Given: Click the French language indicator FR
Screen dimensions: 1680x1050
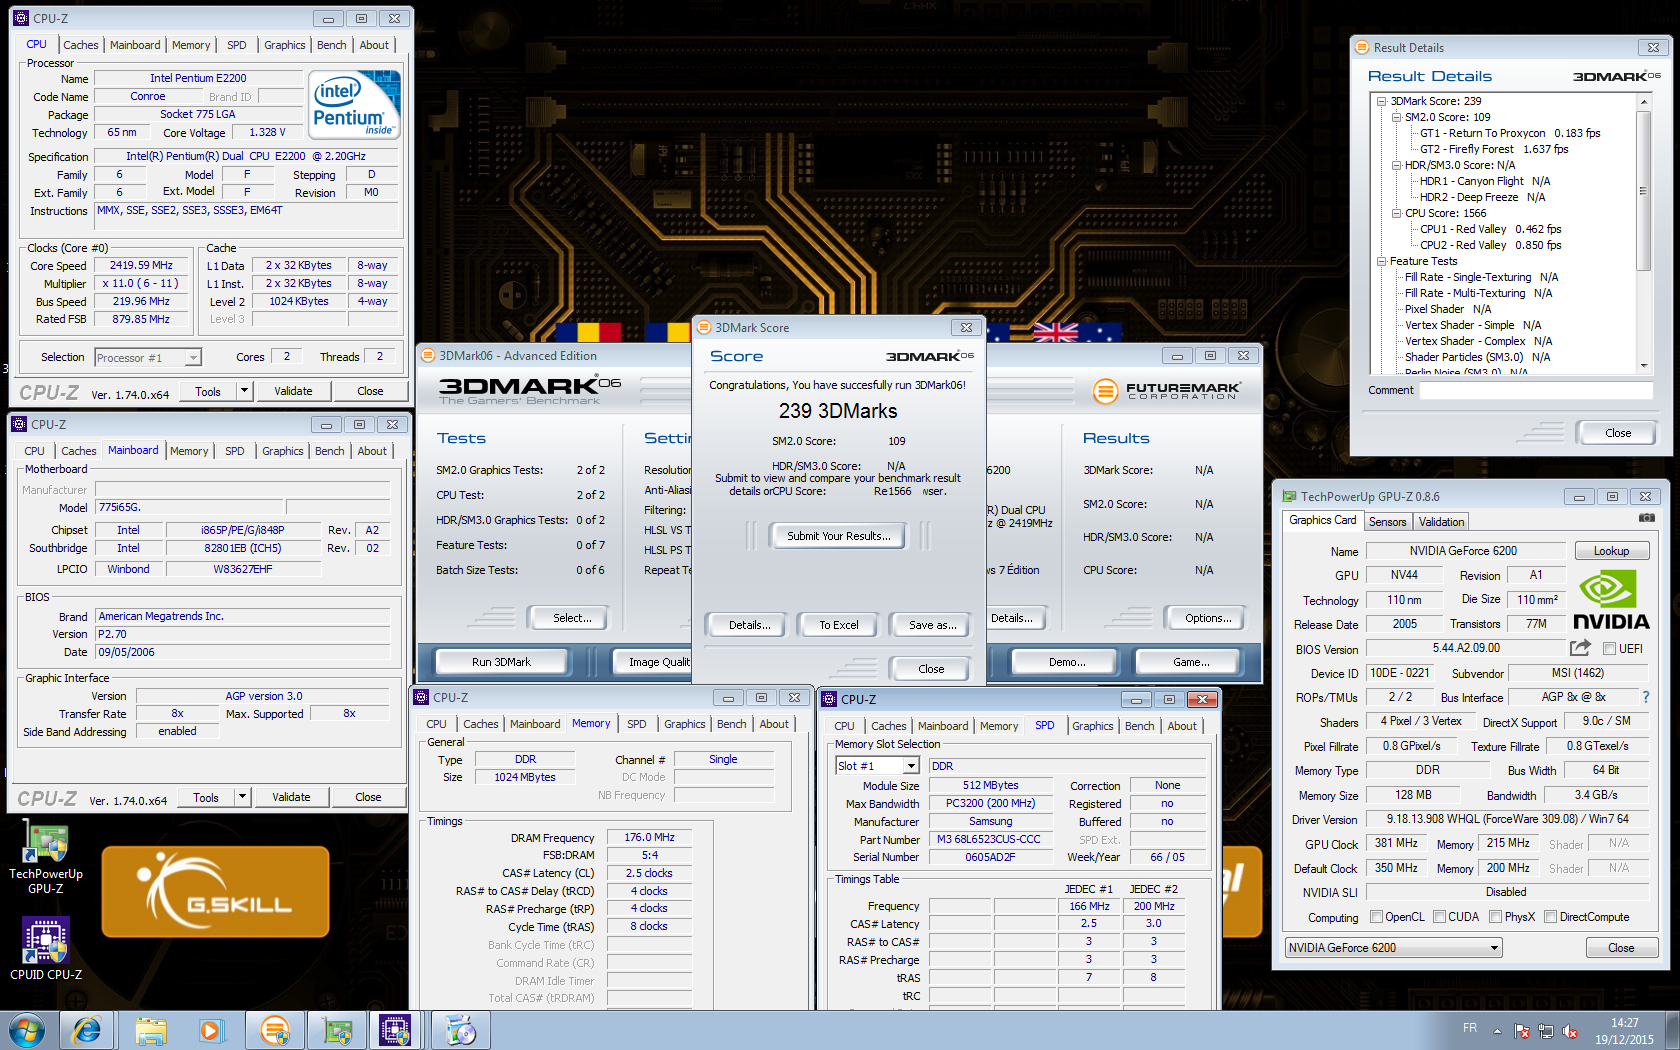Looking at the screenshot, I should (1469, 1027).
